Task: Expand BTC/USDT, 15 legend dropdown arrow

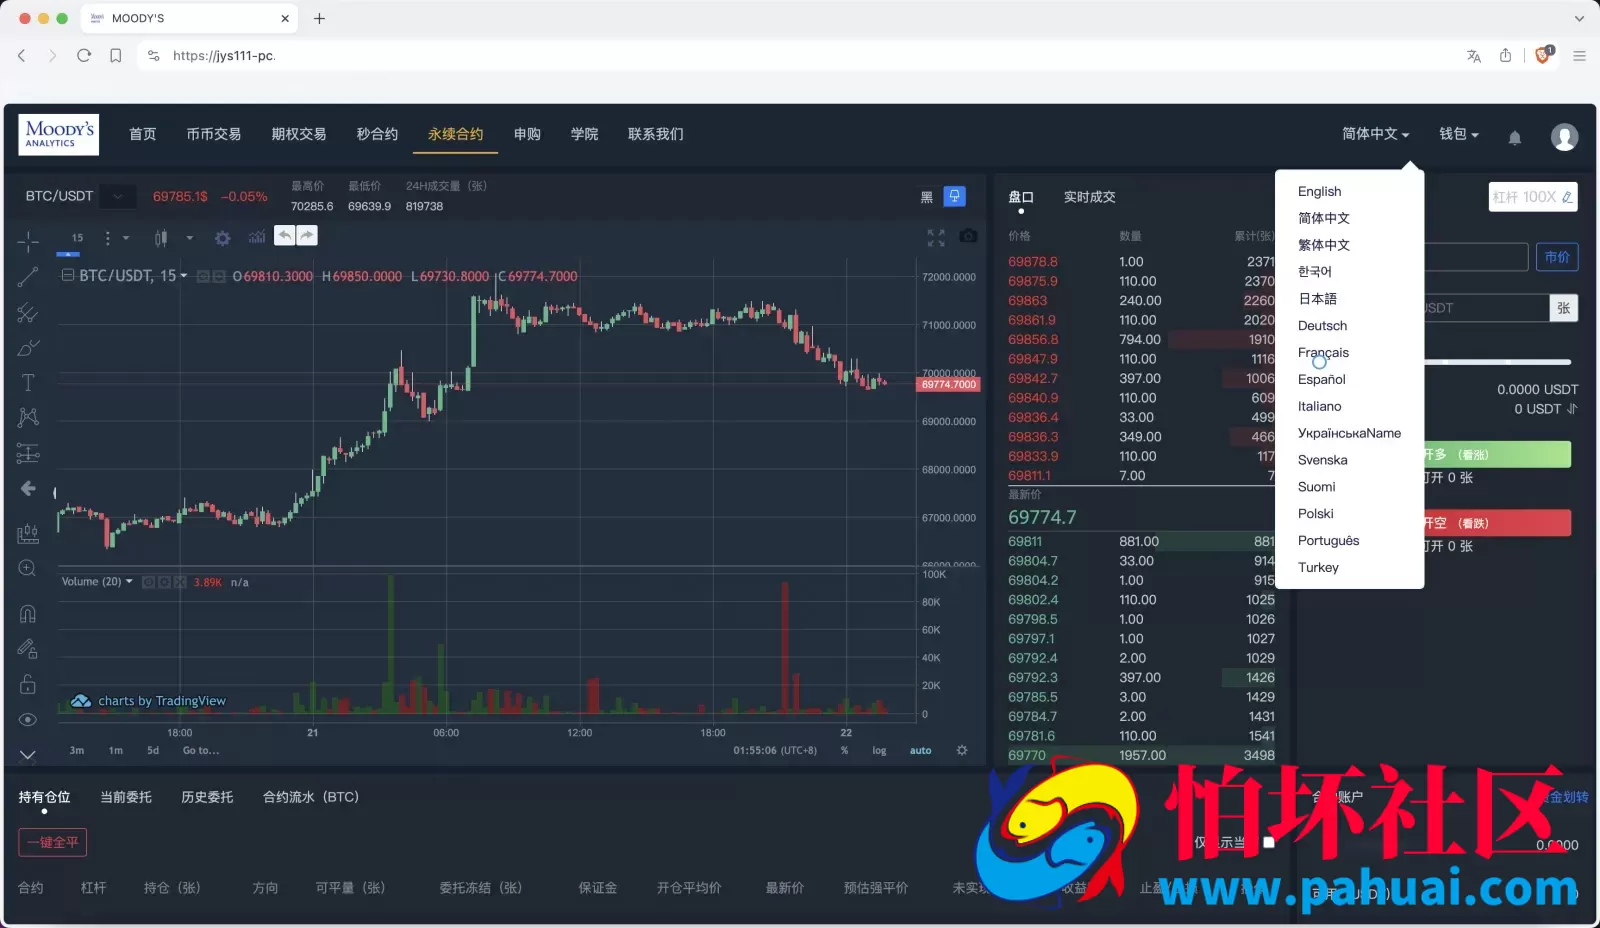Action: point(184,276)
